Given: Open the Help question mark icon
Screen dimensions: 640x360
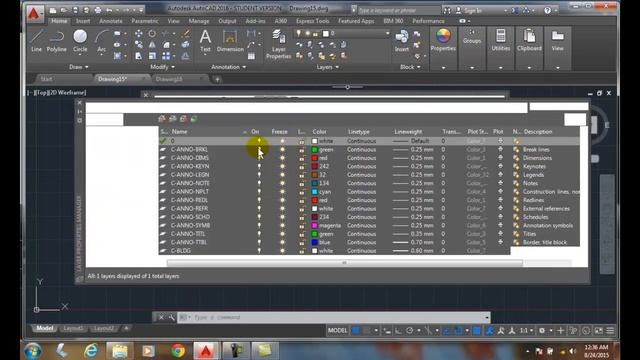Looking at the screenshot, I should pos(547,11).
